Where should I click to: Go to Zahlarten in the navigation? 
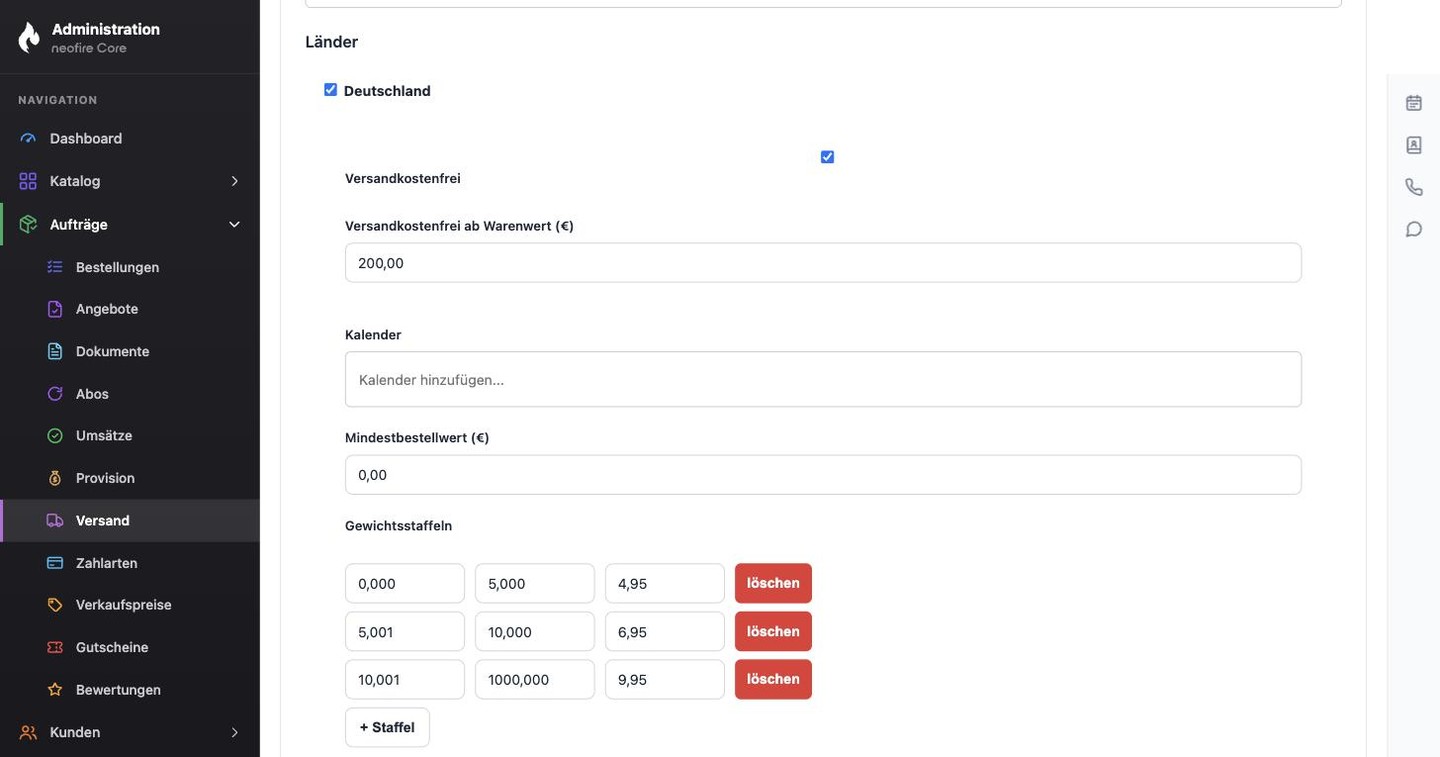pos(130,563)
